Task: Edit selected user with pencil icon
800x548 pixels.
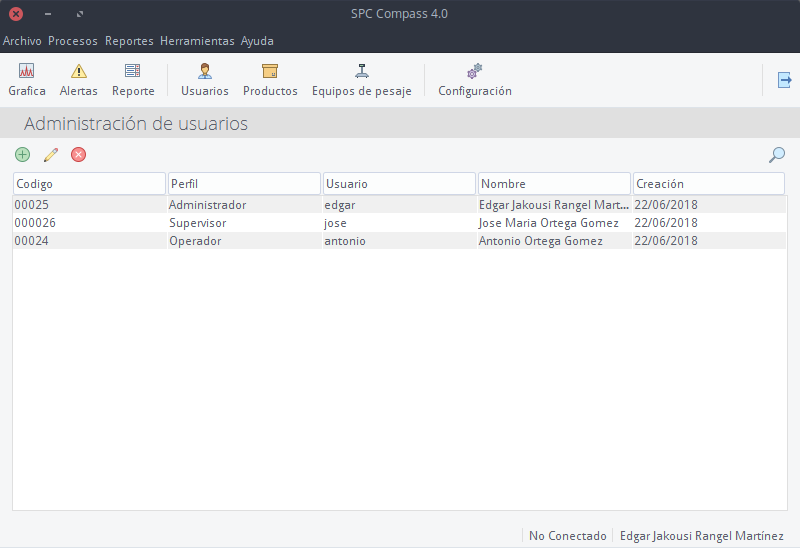Action: 51,155
